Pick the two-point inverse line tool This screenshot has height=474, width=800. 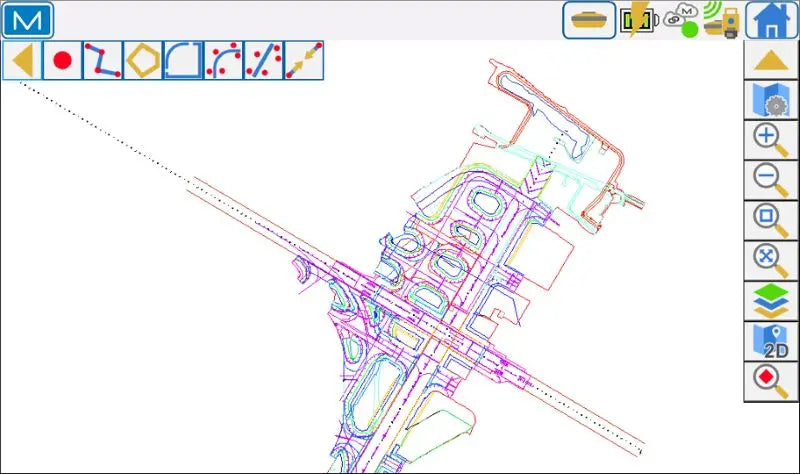[x=304, y=61]
